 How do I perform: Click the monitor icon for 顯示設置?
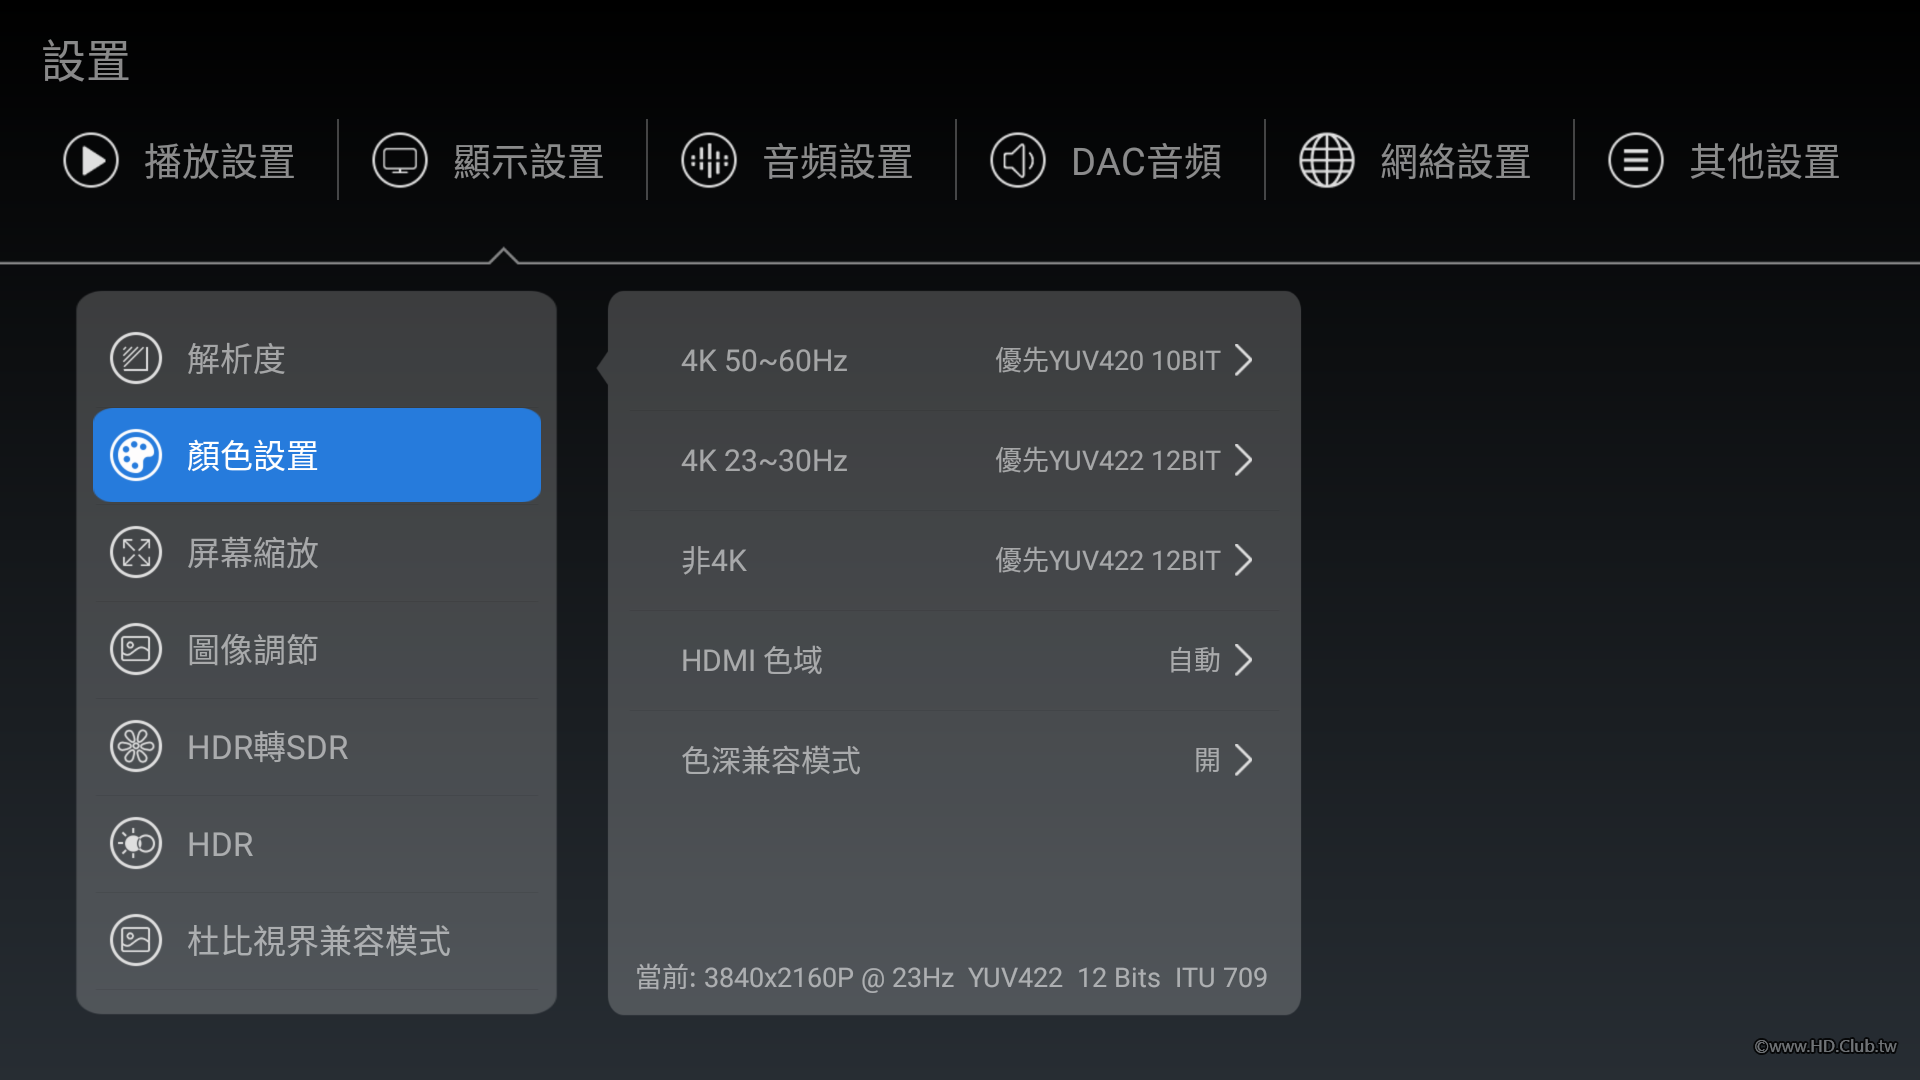pyautogui.click(x=400, y=161)
